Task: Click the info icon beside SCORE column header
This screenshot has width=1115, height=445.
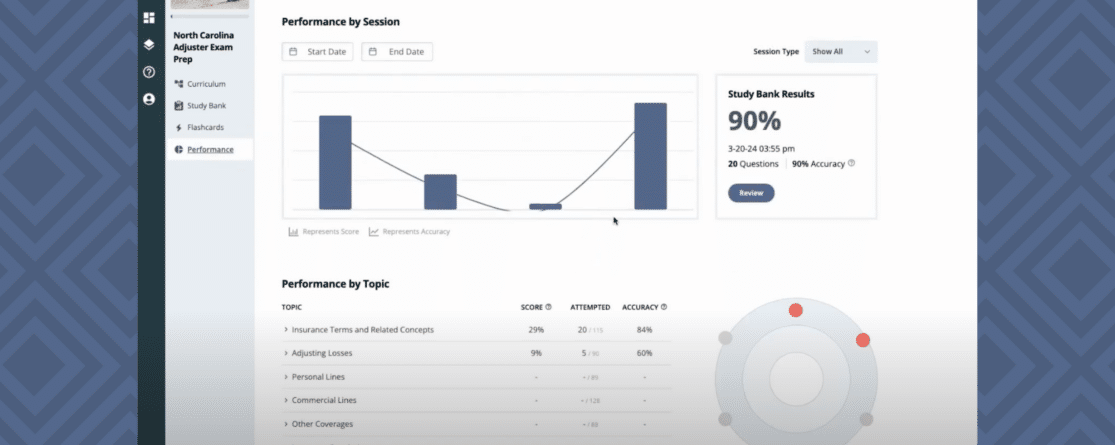Action: coord(548,307)
